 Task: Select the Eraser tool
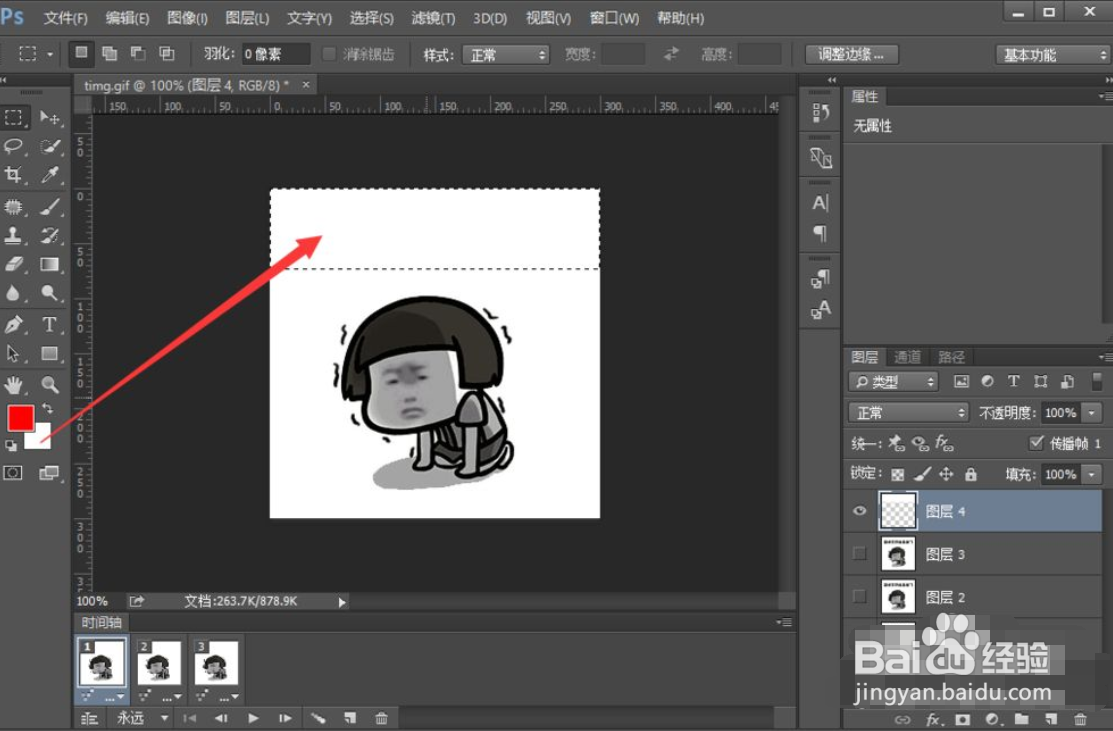(14, 265)
